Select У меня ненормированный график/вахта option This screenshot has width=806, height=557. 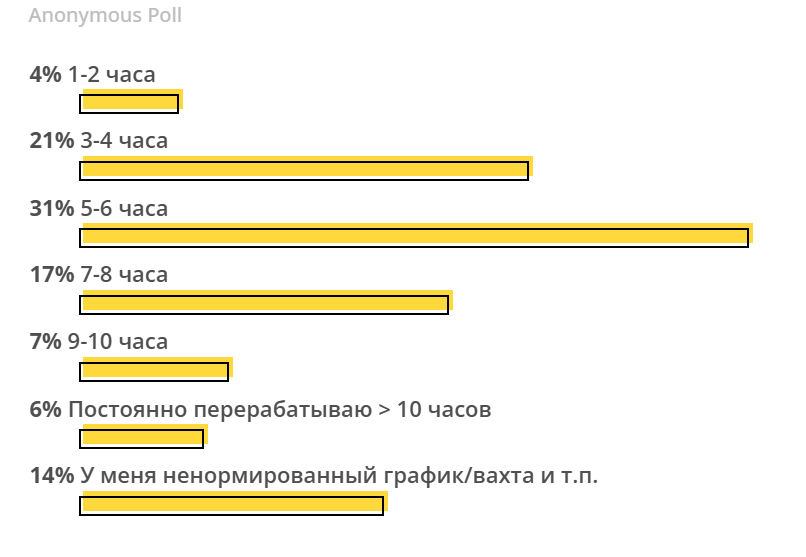point(338,476)
